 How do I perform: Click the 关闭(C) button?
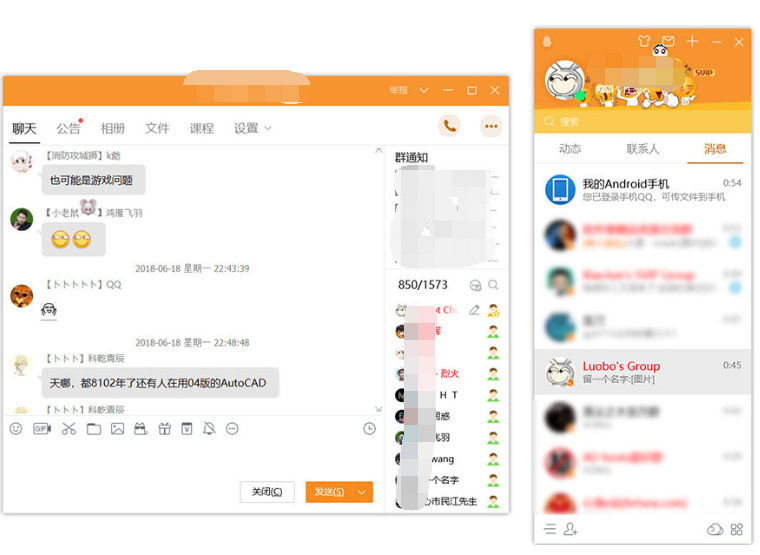[x=267, y=492]
